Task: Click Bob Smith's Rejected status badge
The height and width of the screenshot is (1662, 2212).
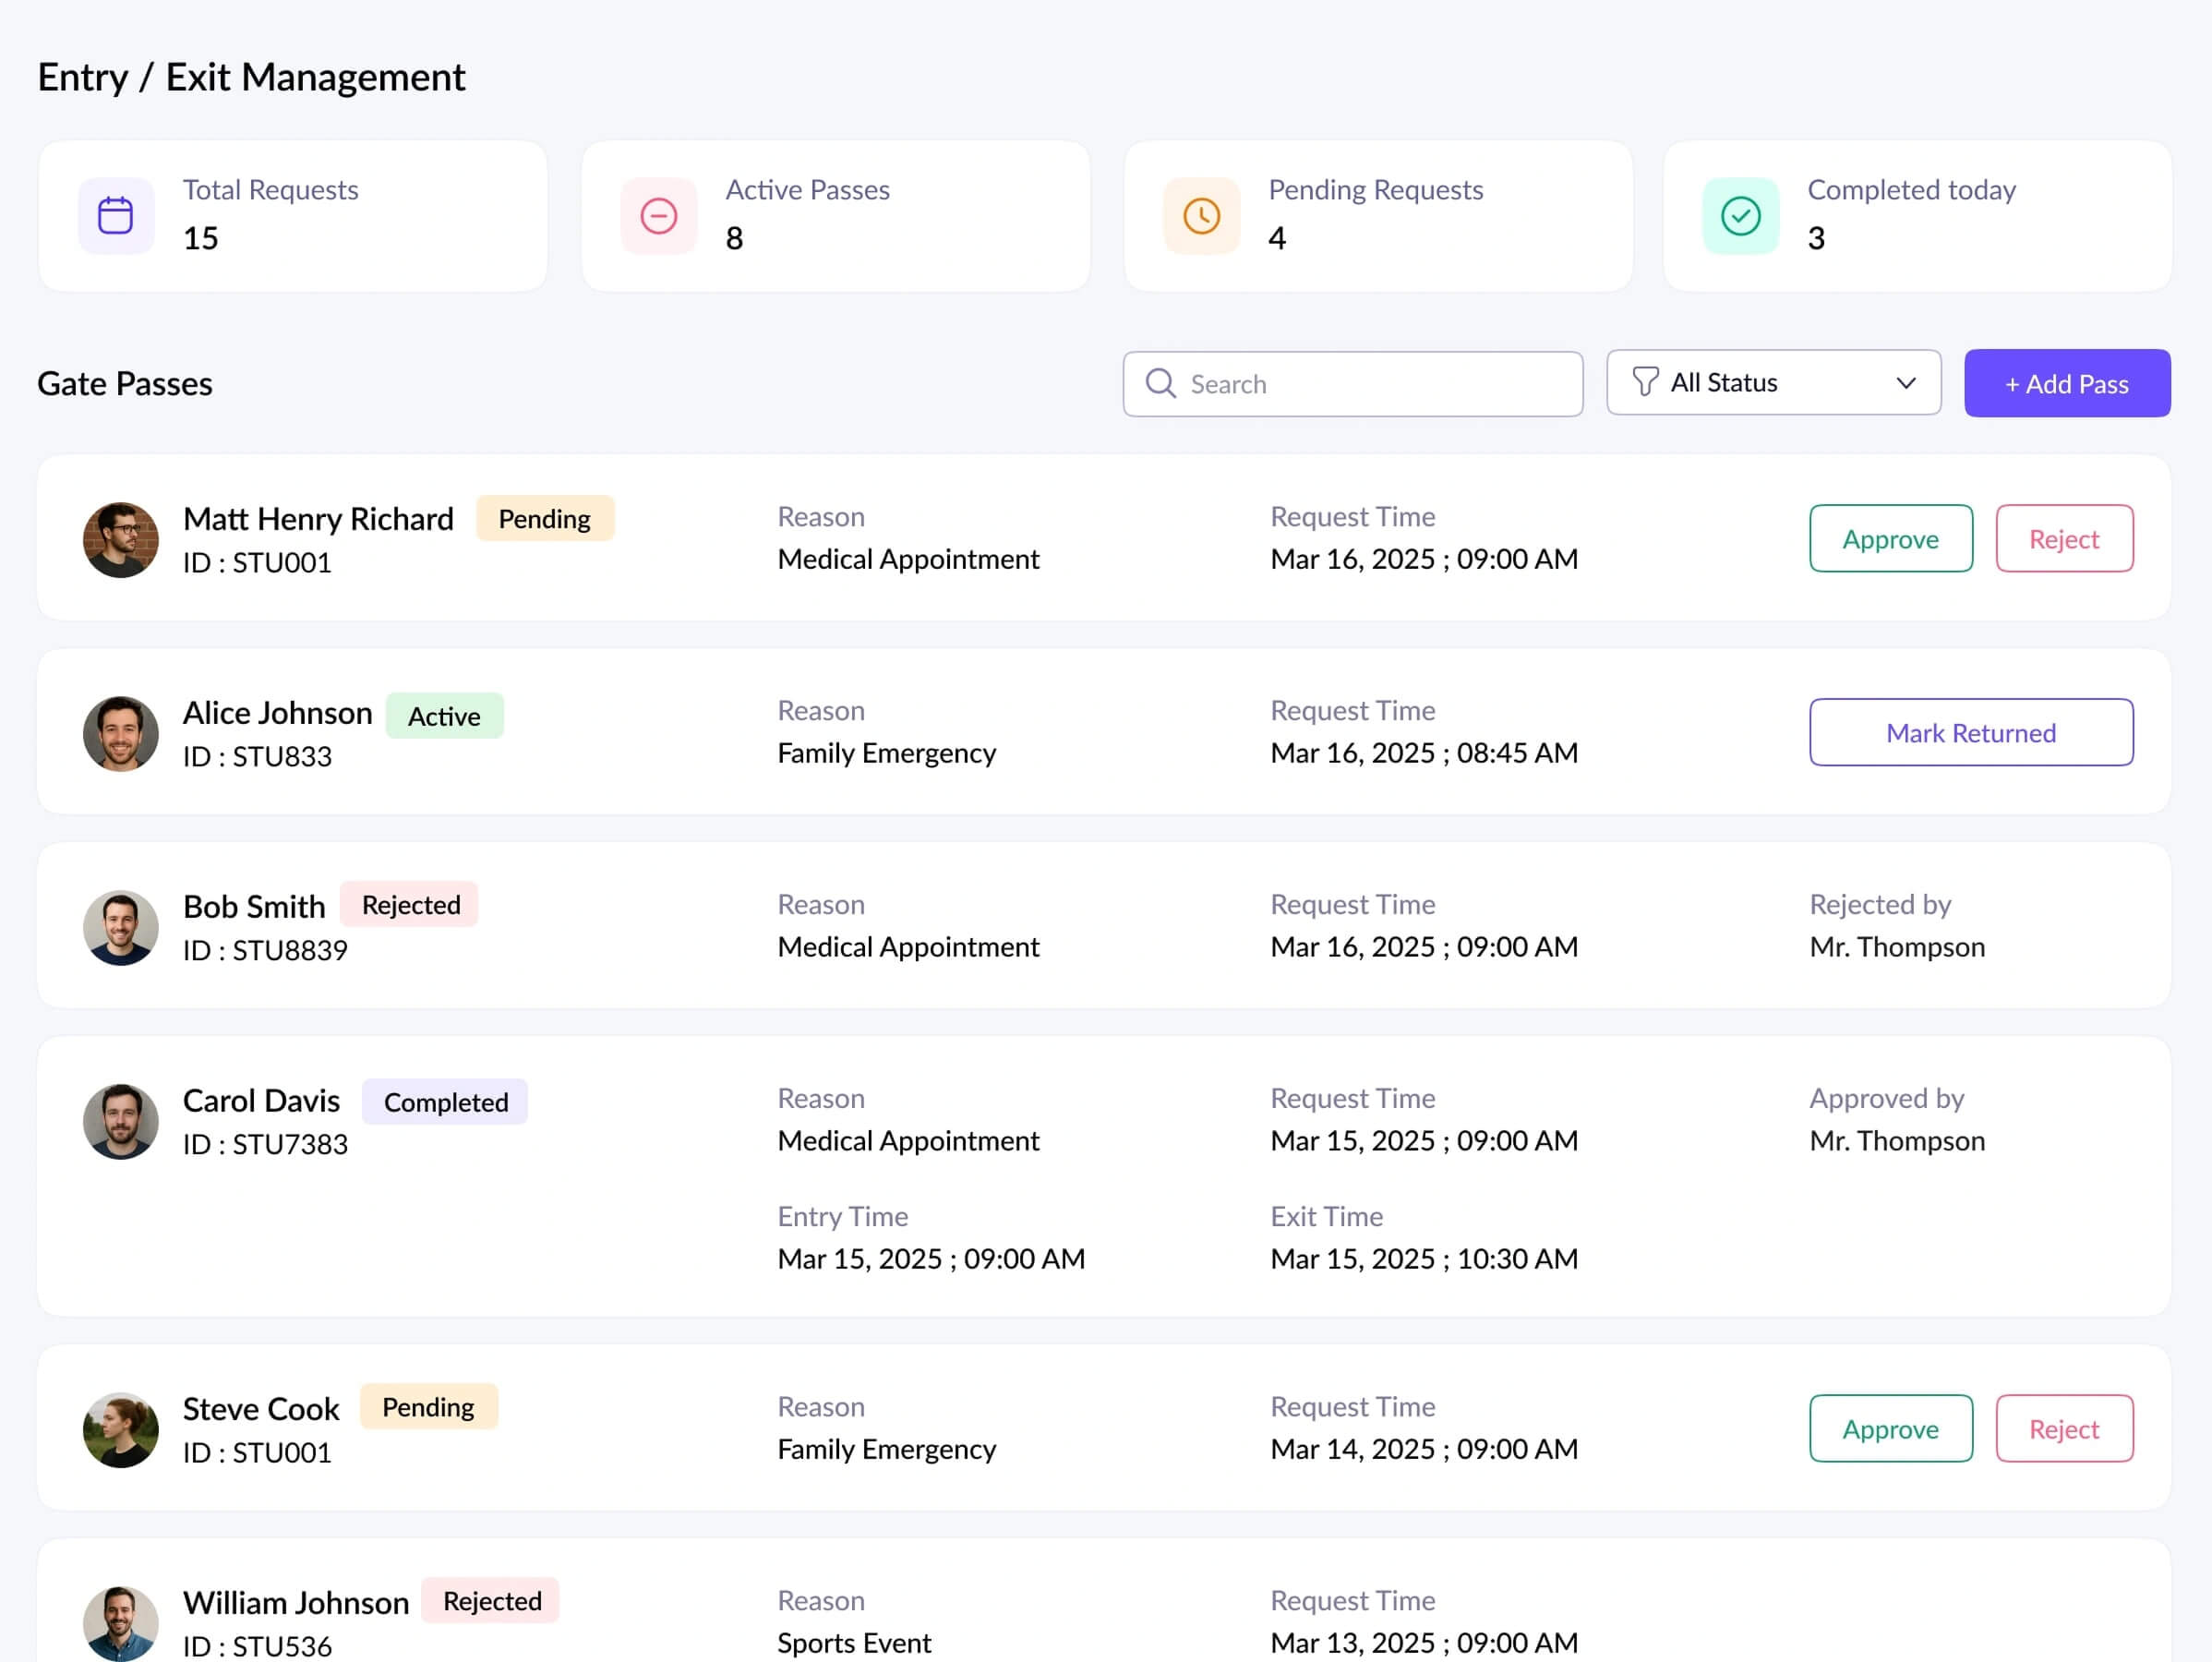Action: click(x=410, y=905)
